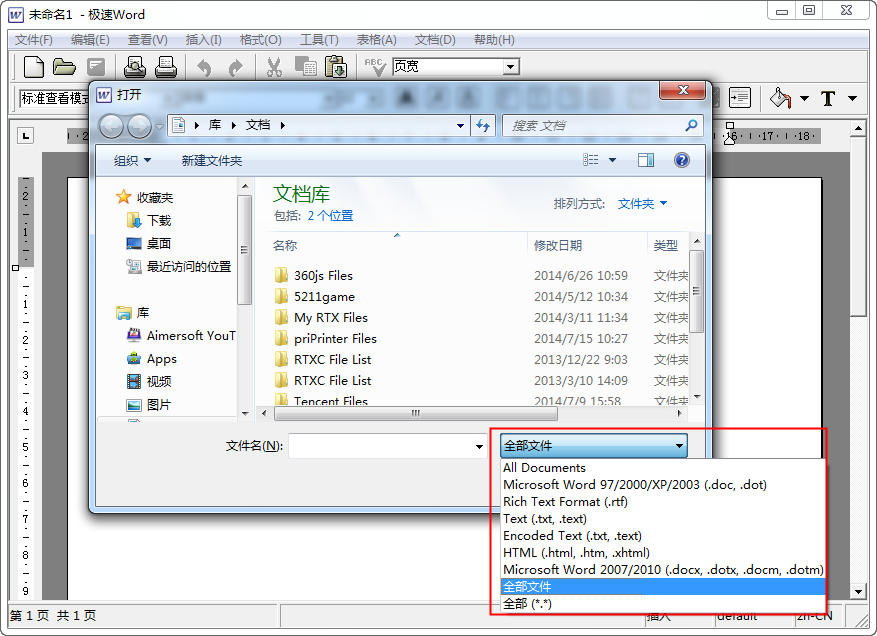Collapse the 全部文件 file type combo box
The image size is (877, 636).
pyautogui.click(x=593, y=446)
